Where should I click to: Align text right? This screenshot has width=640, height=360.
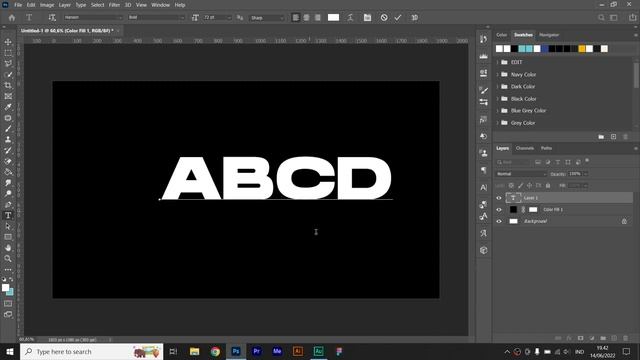pyautogui.click(x=318, y=18)
